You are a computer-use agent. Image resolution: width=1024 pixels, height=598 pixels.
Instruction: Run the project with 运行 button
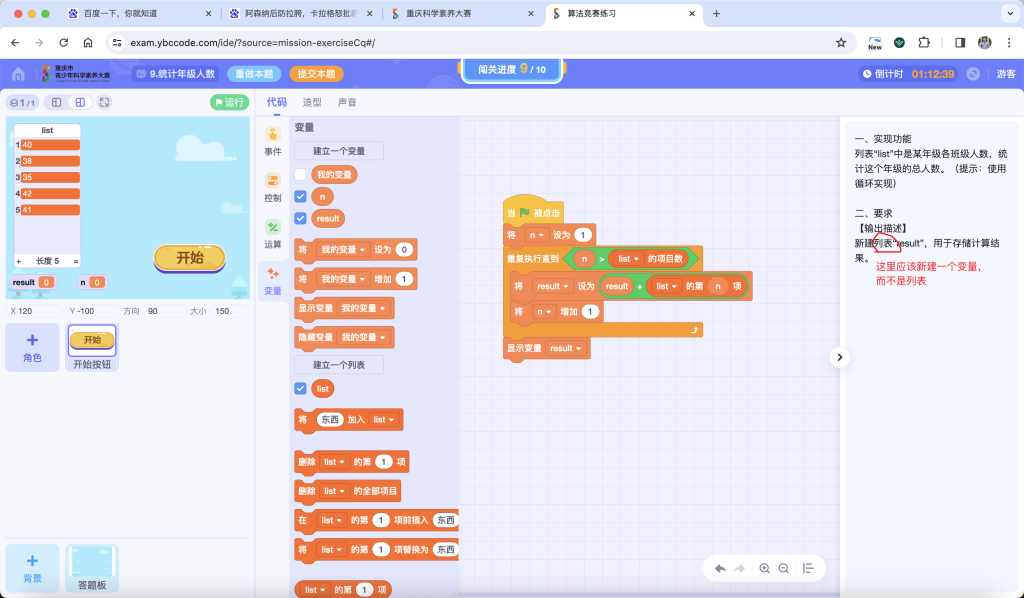point(229,102)
